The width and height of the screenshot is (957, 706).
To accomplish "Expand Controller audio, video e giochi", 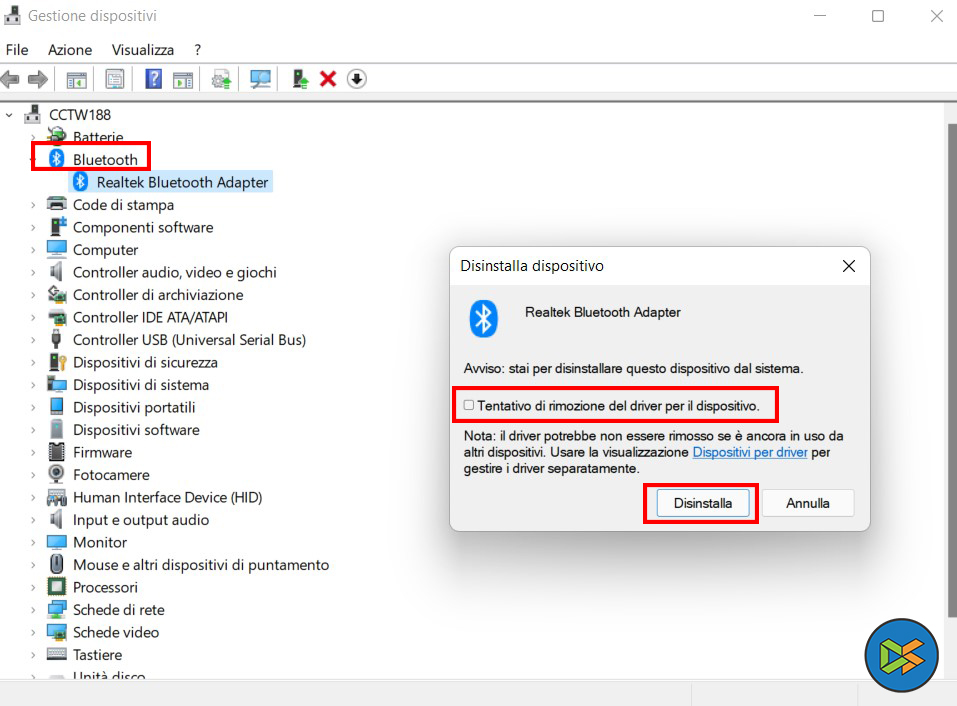I will (33, 272).
